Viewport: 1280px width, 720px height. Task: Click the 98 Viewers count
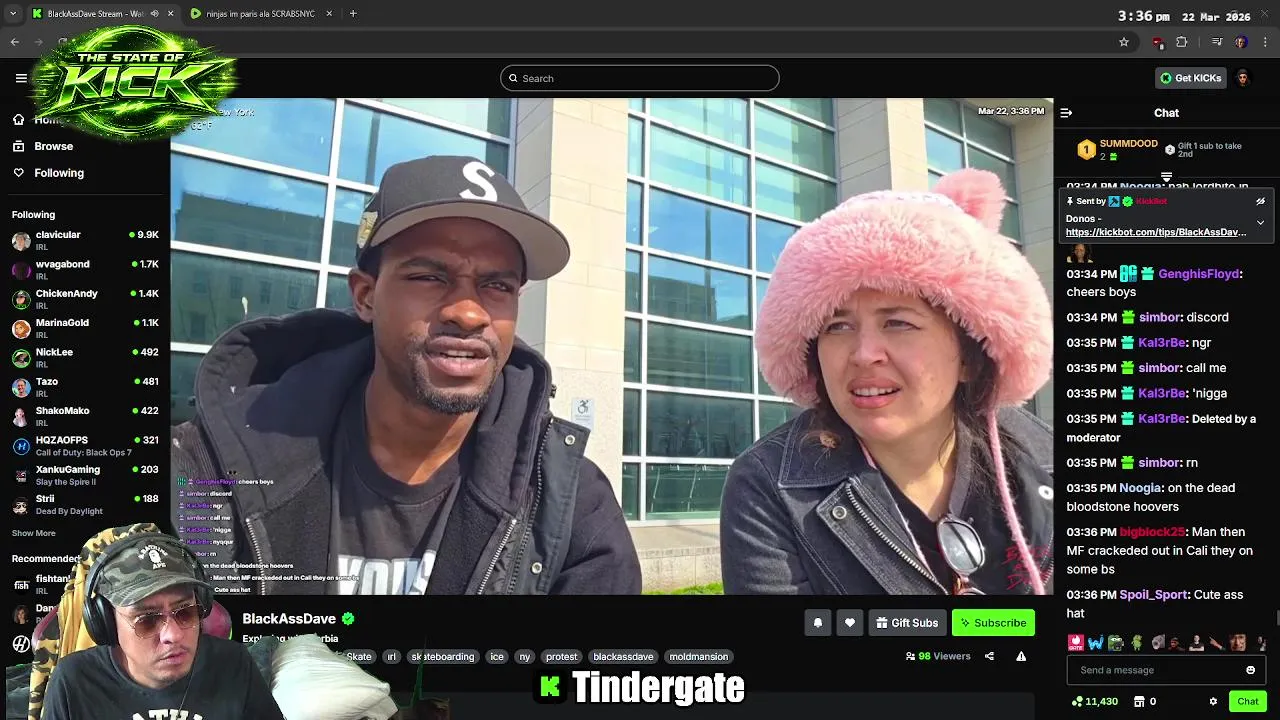pyautogui.click(x=938, y=657)
